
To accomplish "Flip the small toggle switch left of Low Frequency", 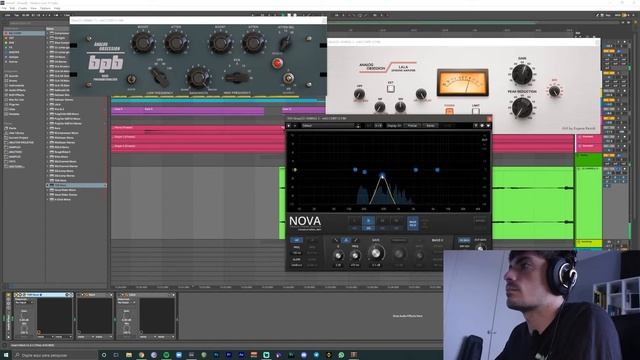I will pyautogui.click(x=131, y=79).
